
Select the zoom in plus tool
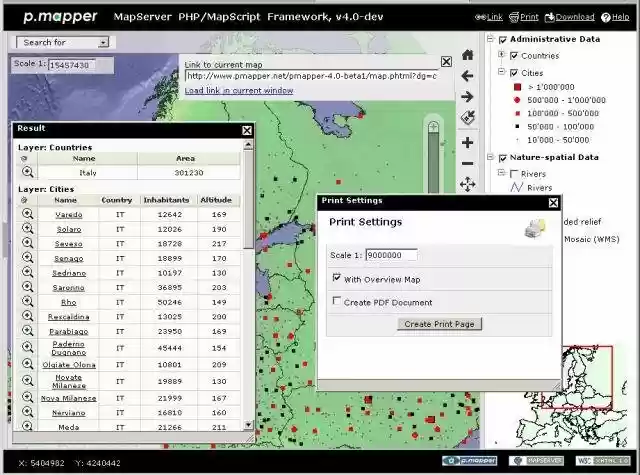[x=468, y=142]
